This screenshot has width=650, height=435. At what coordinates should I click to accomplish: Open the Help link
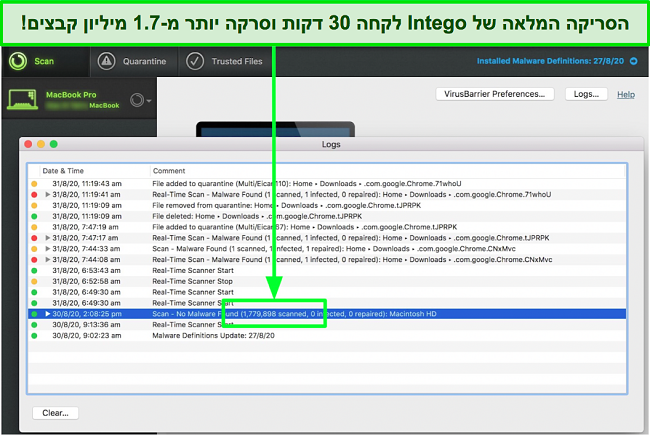(626, 95)
